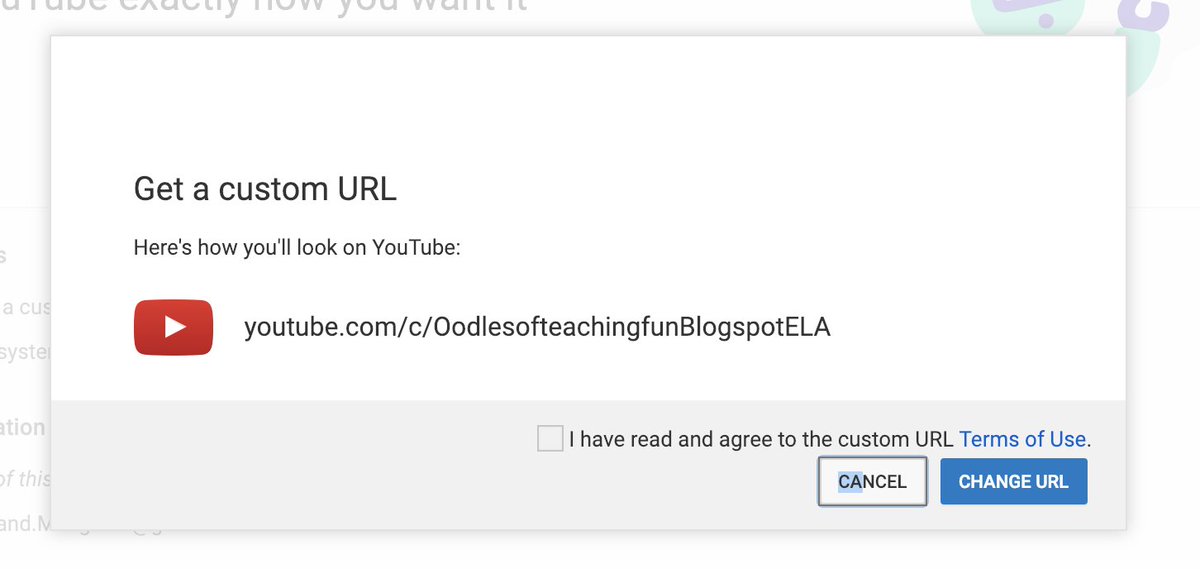The image size is (1200, 569).
Task: Click the 'Get a custom URL' heading
Action: point(265,189)
